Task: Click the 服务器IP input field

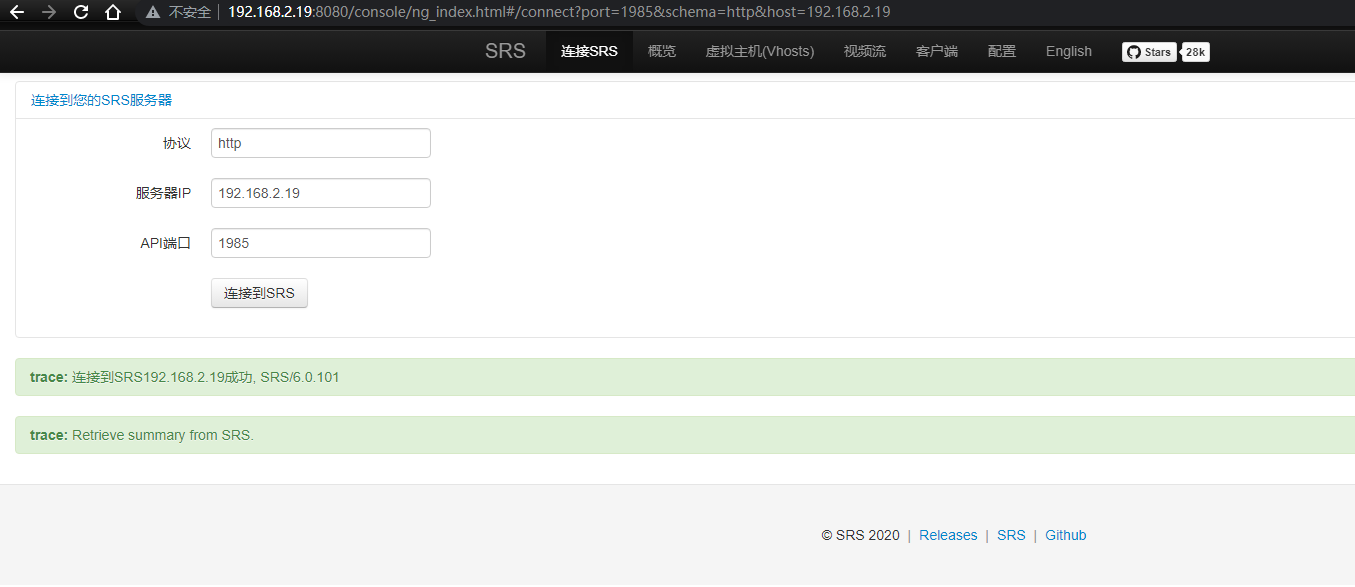Action: pyautogui.click(x=321, y=193)
